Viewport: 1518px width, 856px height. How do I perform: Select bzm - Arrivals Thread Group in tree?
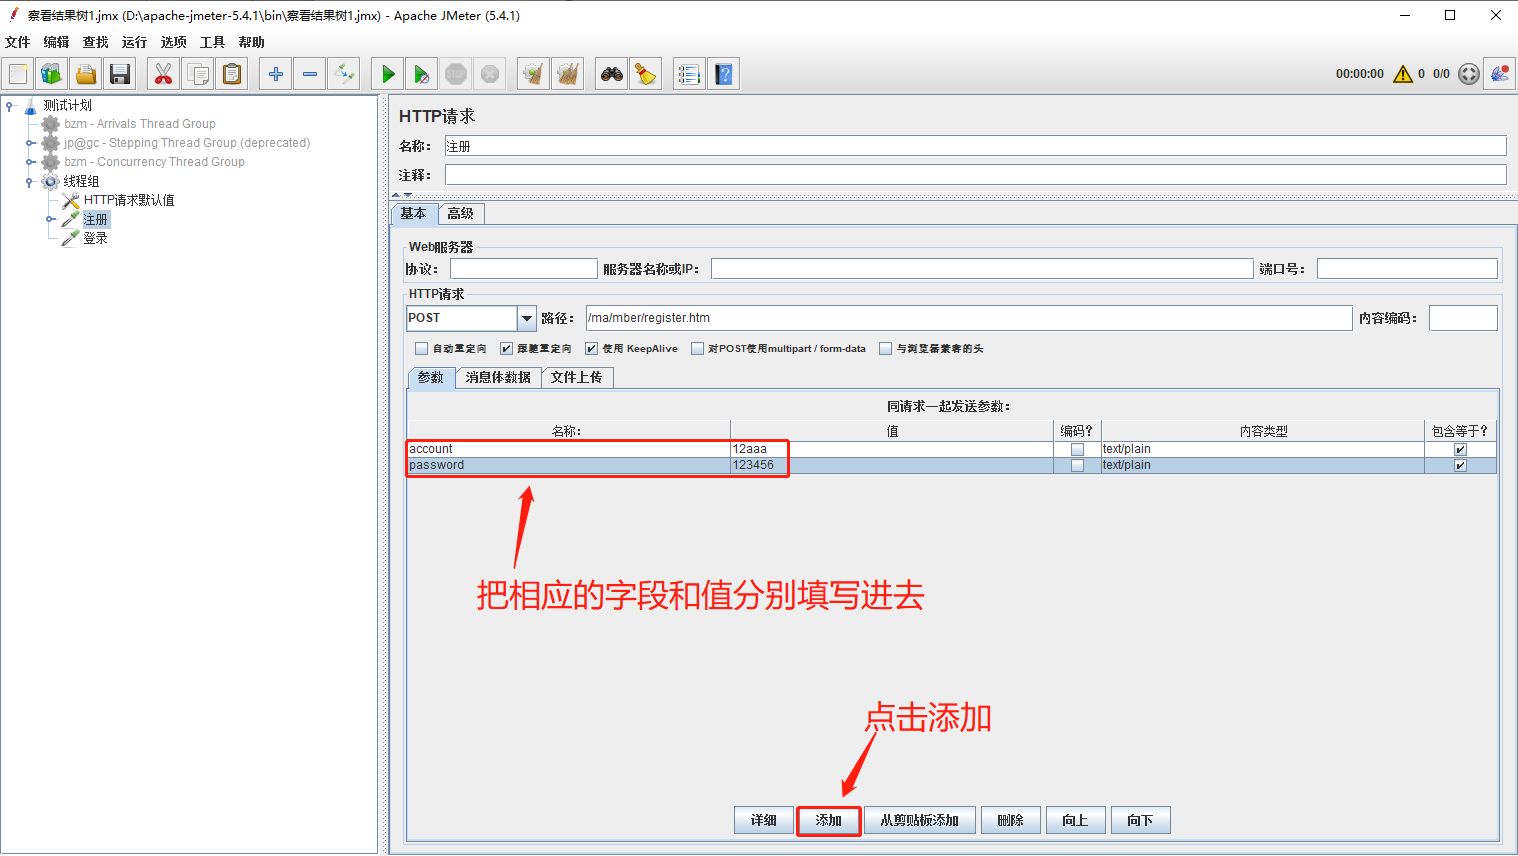tap(139, 124)
